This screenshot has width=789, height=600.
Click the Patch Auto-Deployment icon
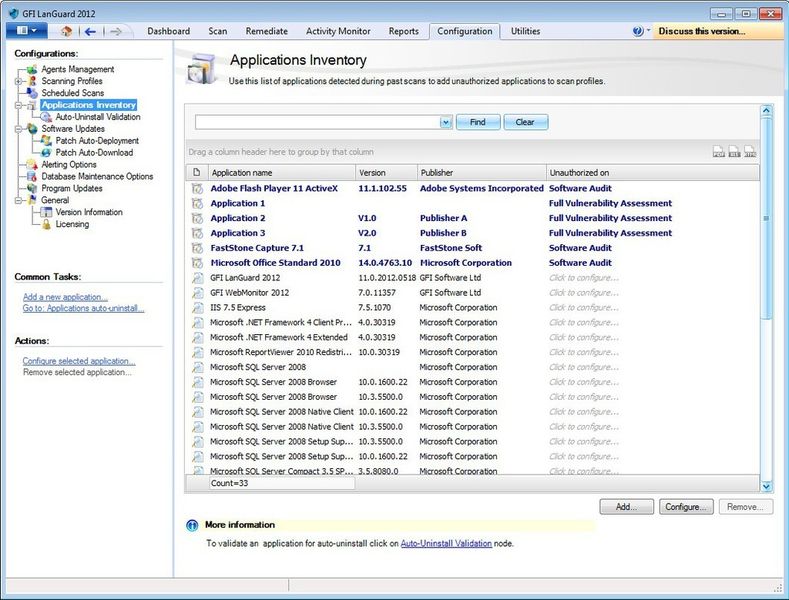[46, 140]
